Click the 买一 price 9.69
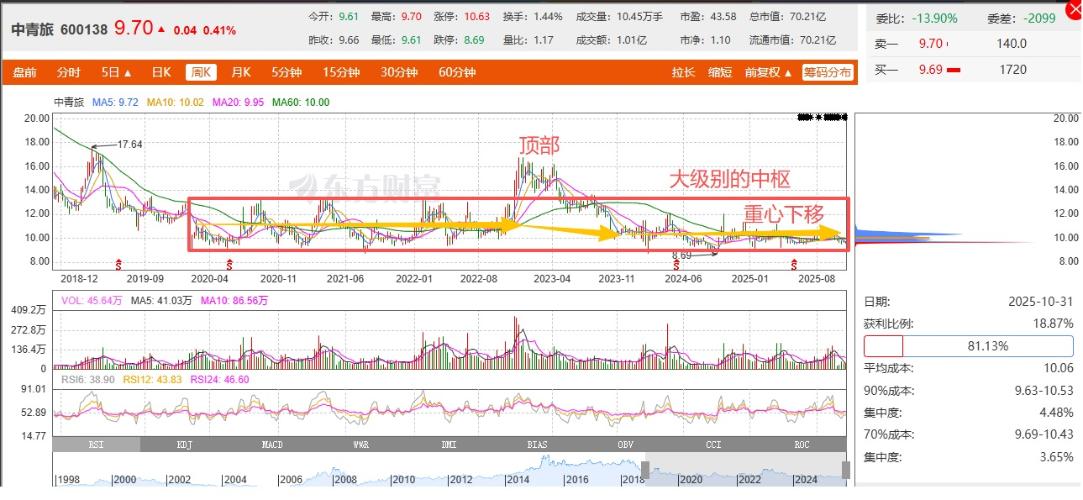 click(930, 70)
